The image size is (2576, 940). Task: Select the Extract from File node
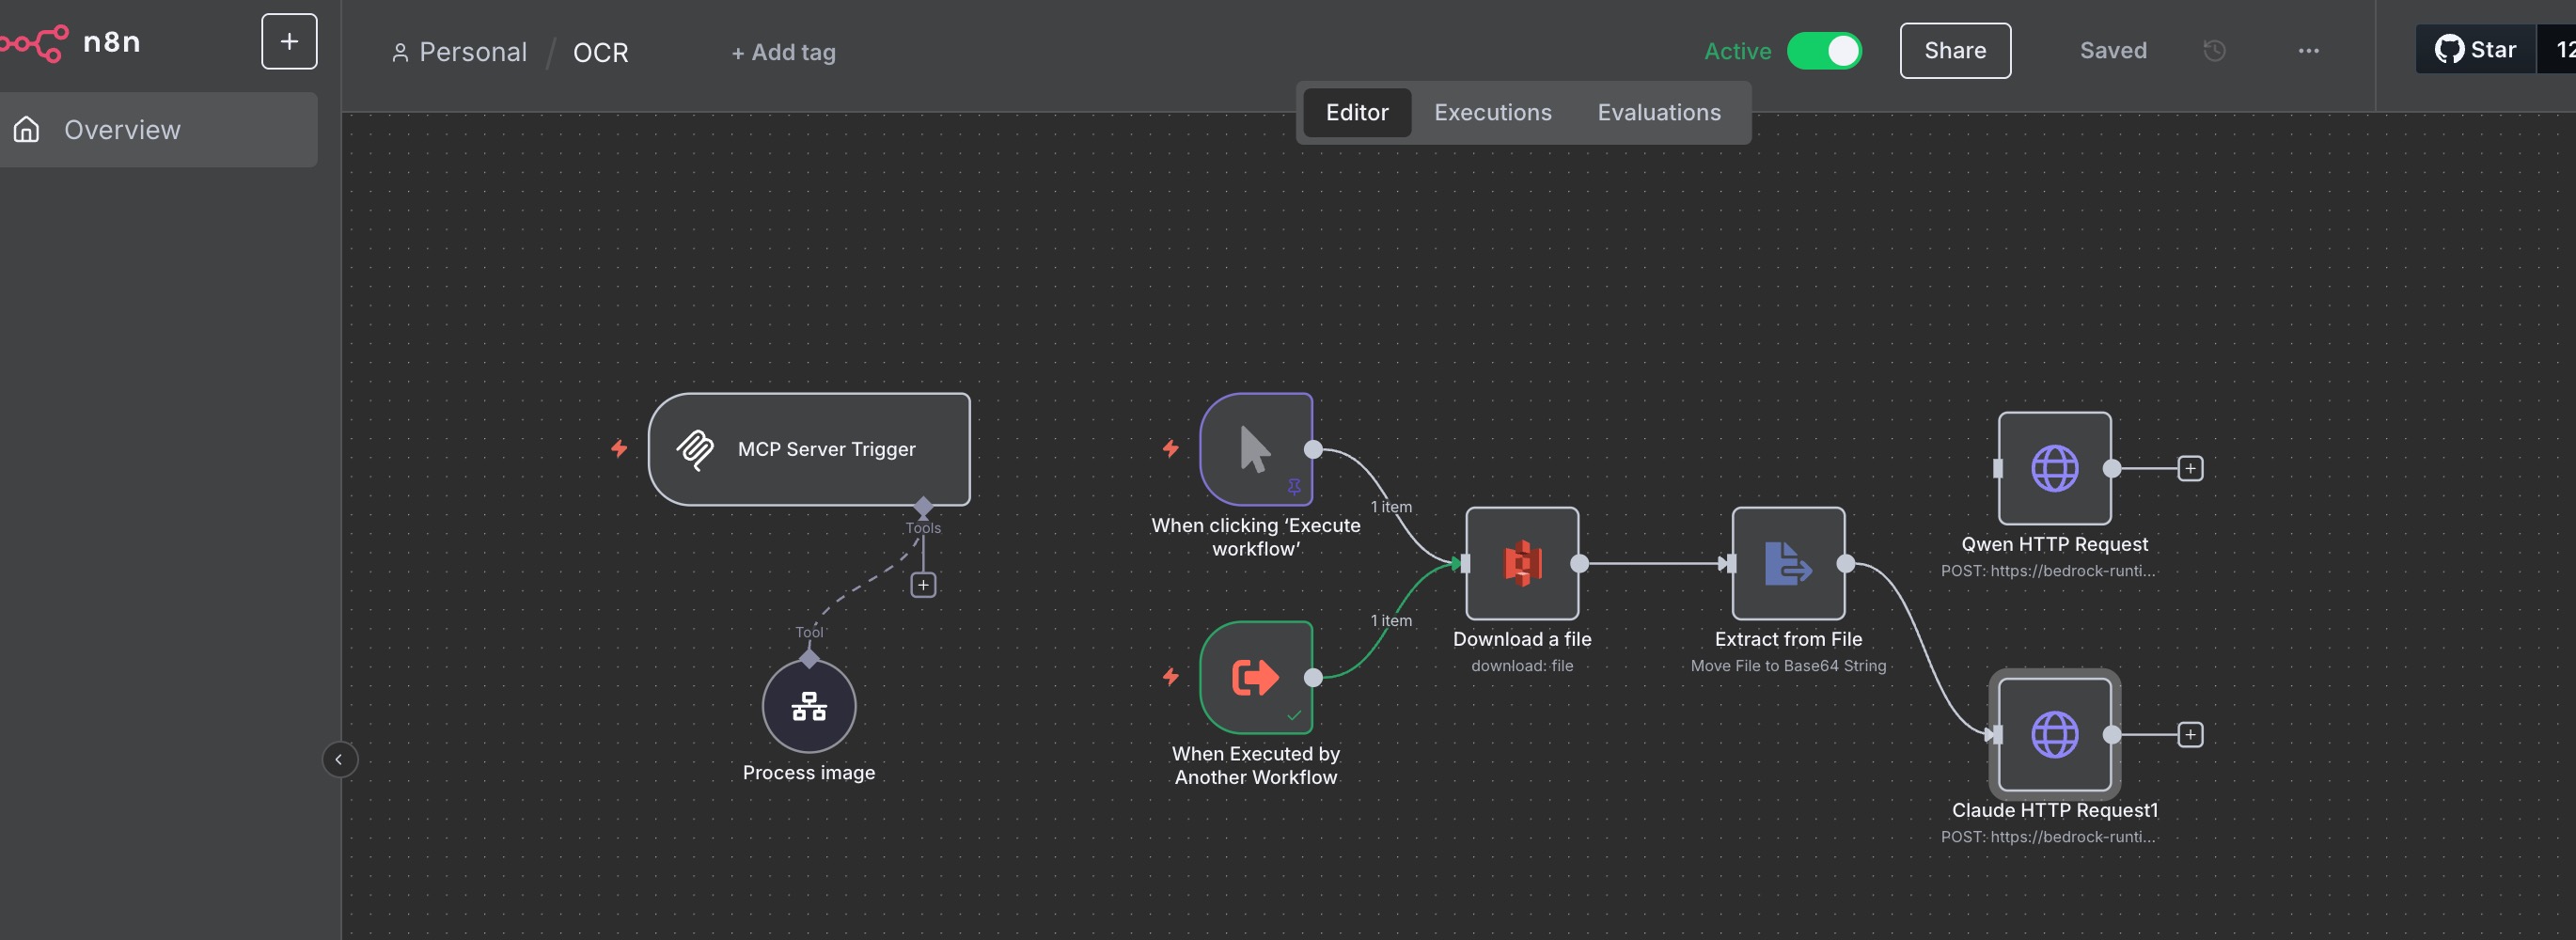click(1787, 563)
